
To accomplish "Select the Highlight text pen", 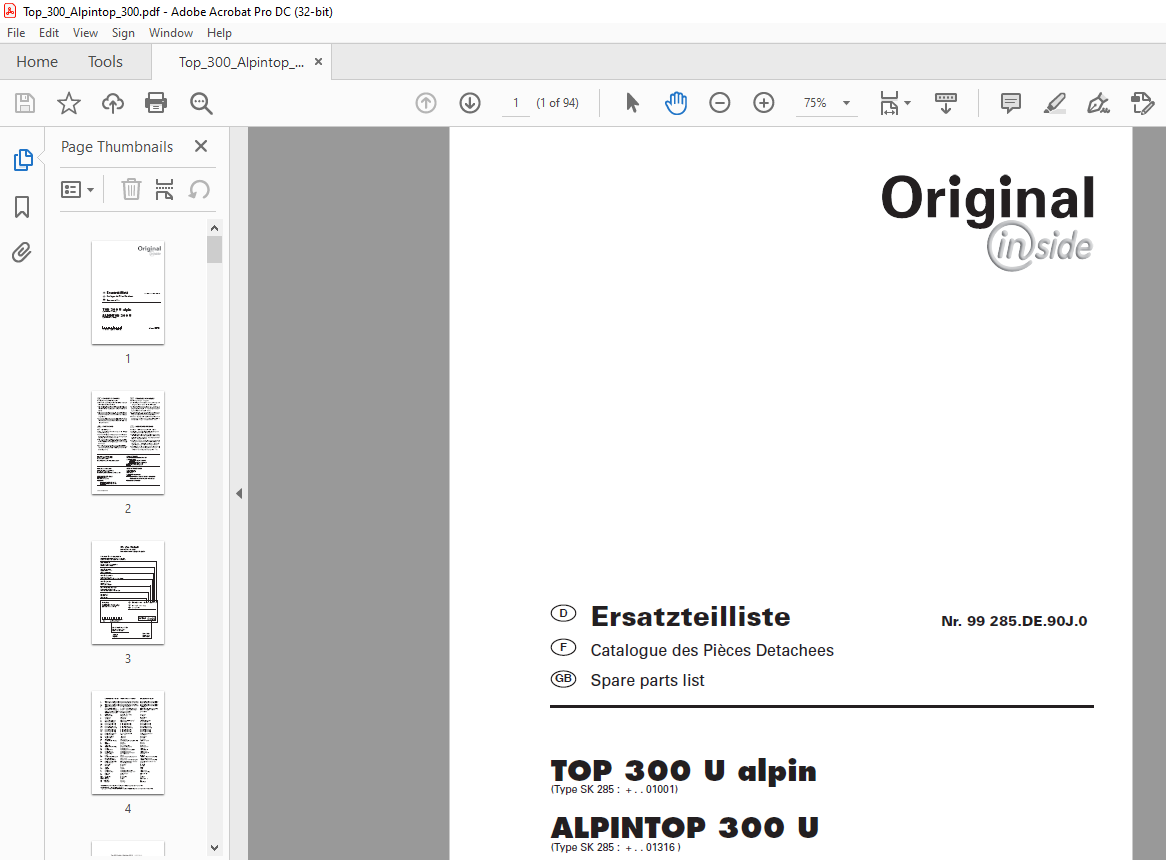I will coord(1054,103).
